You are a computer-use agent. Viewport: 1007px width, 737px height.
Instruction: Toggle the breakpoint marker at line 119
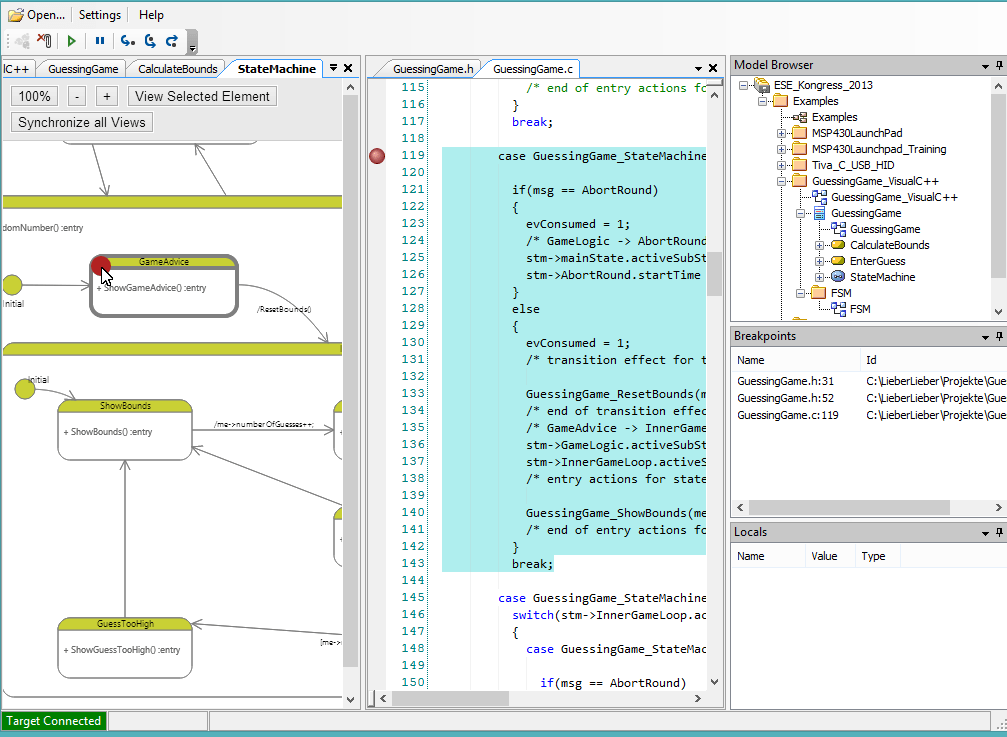tap(377, 156)
